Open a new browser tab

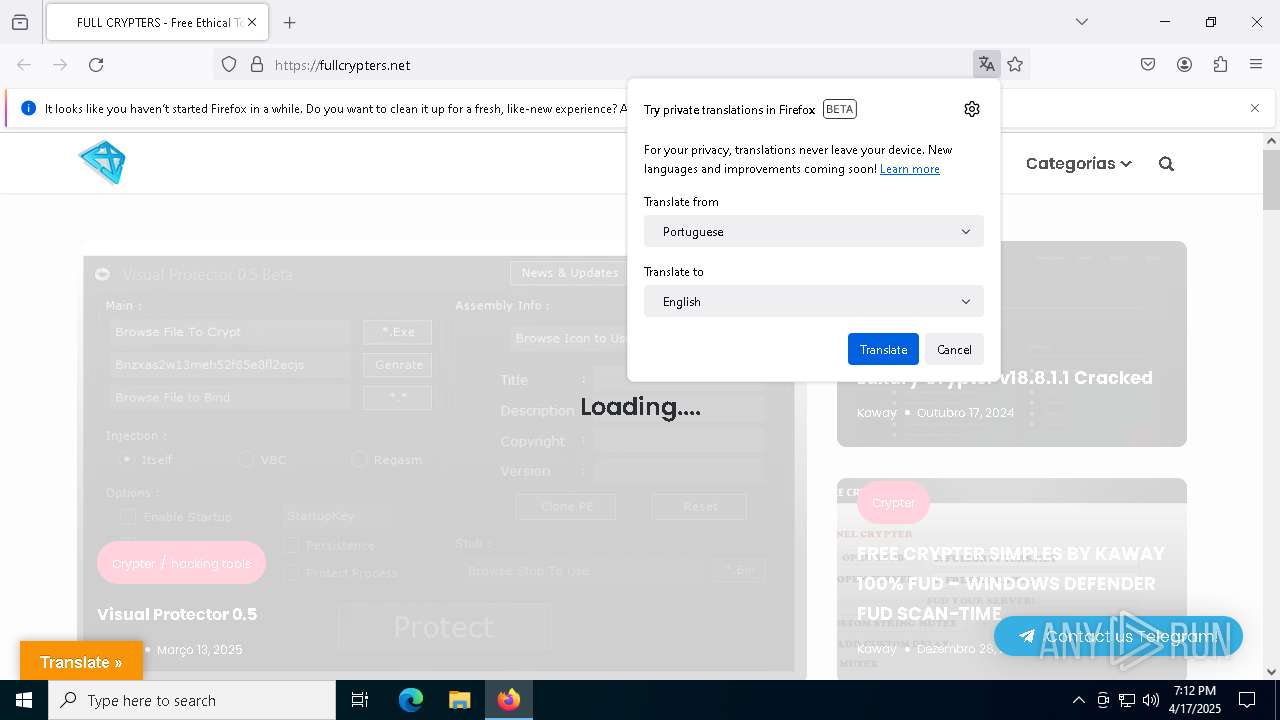[x=290, y=22]
